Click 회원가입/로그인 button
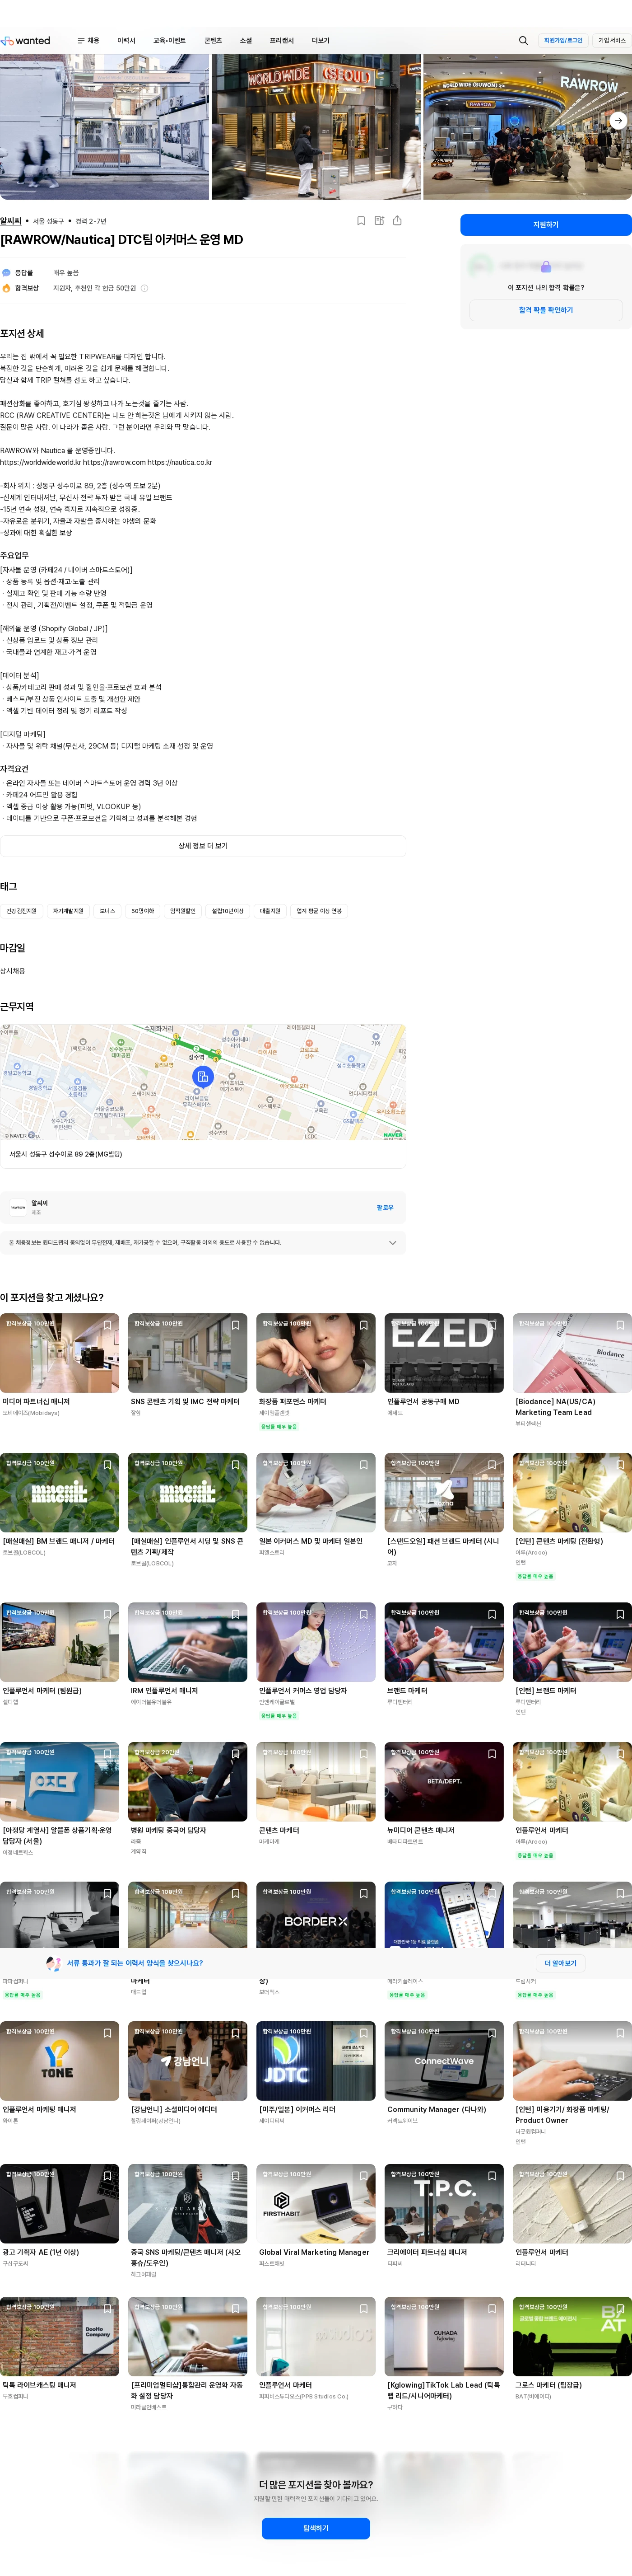Image resolution: width=632 pixels, height=2576 pixels. pos(563,41)
